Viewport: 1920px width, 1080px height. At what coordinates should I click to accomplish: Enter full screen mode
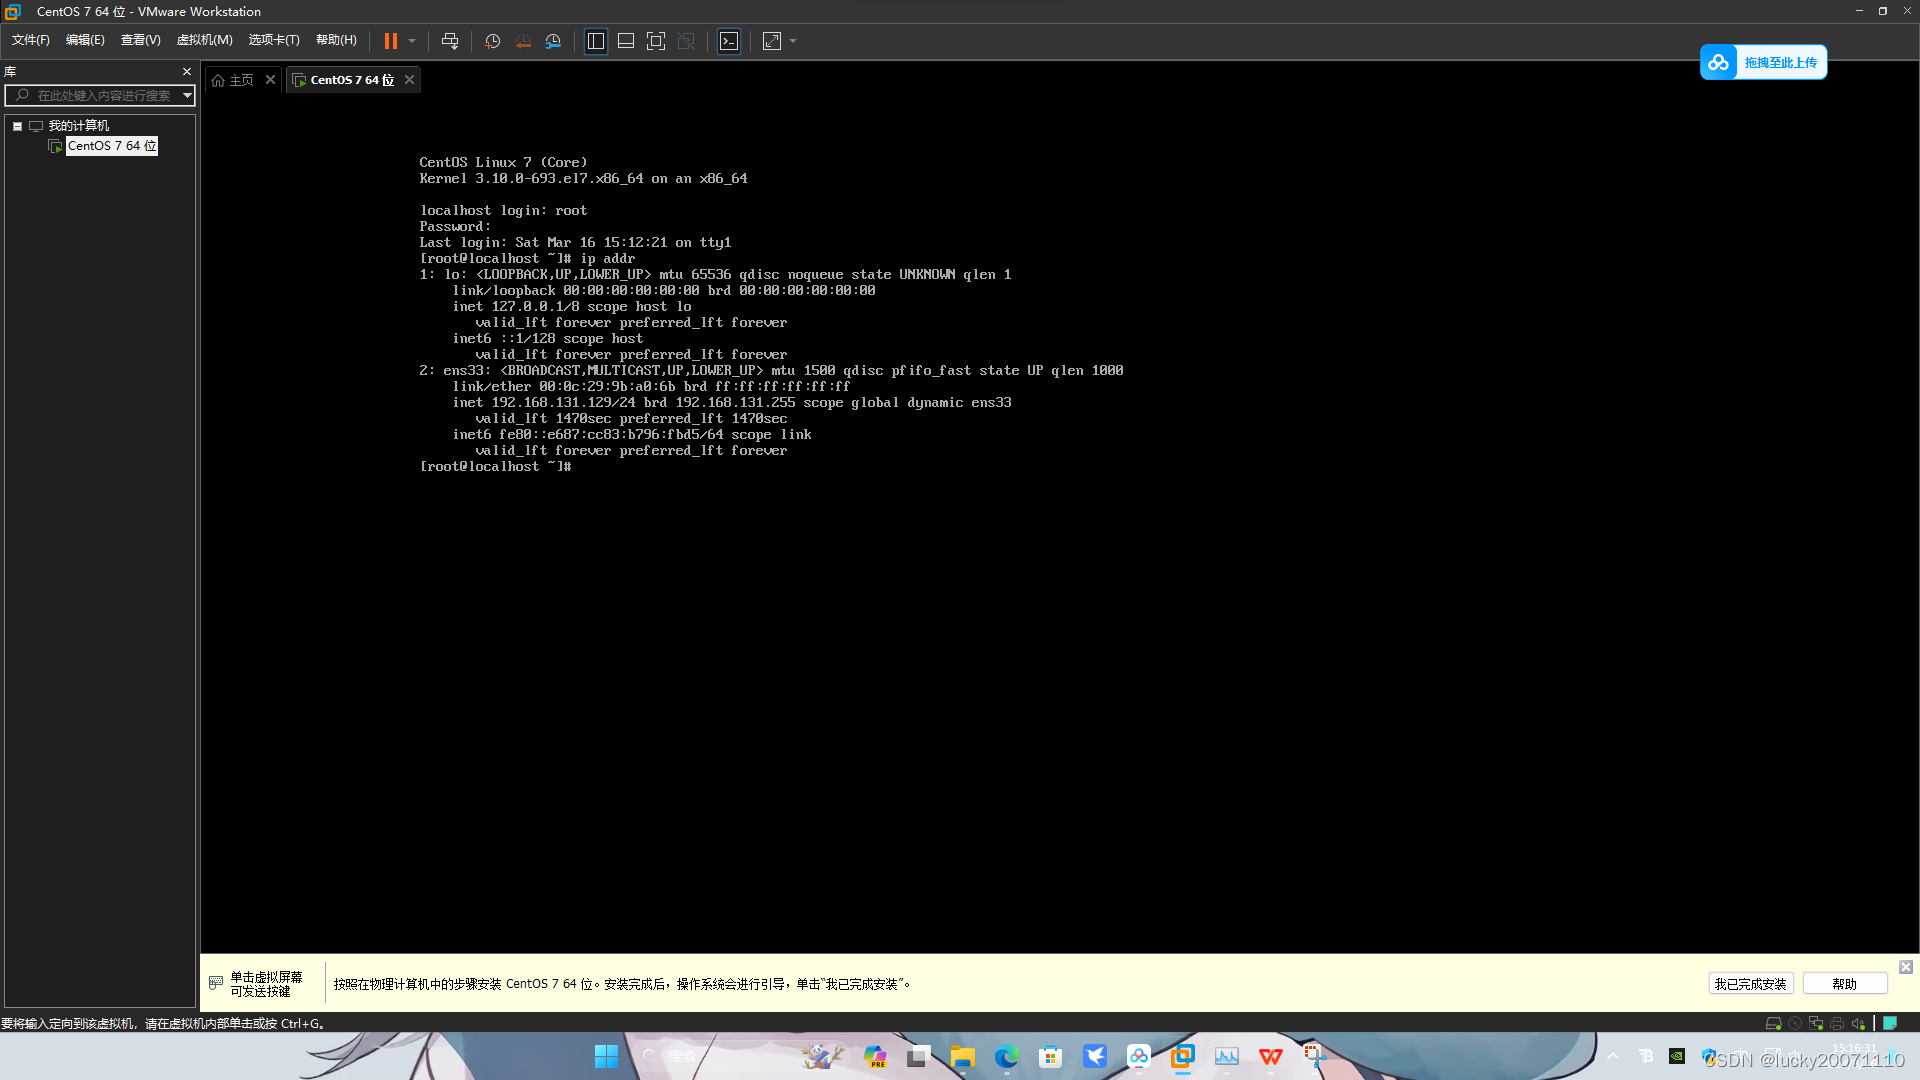click(656, 41)
